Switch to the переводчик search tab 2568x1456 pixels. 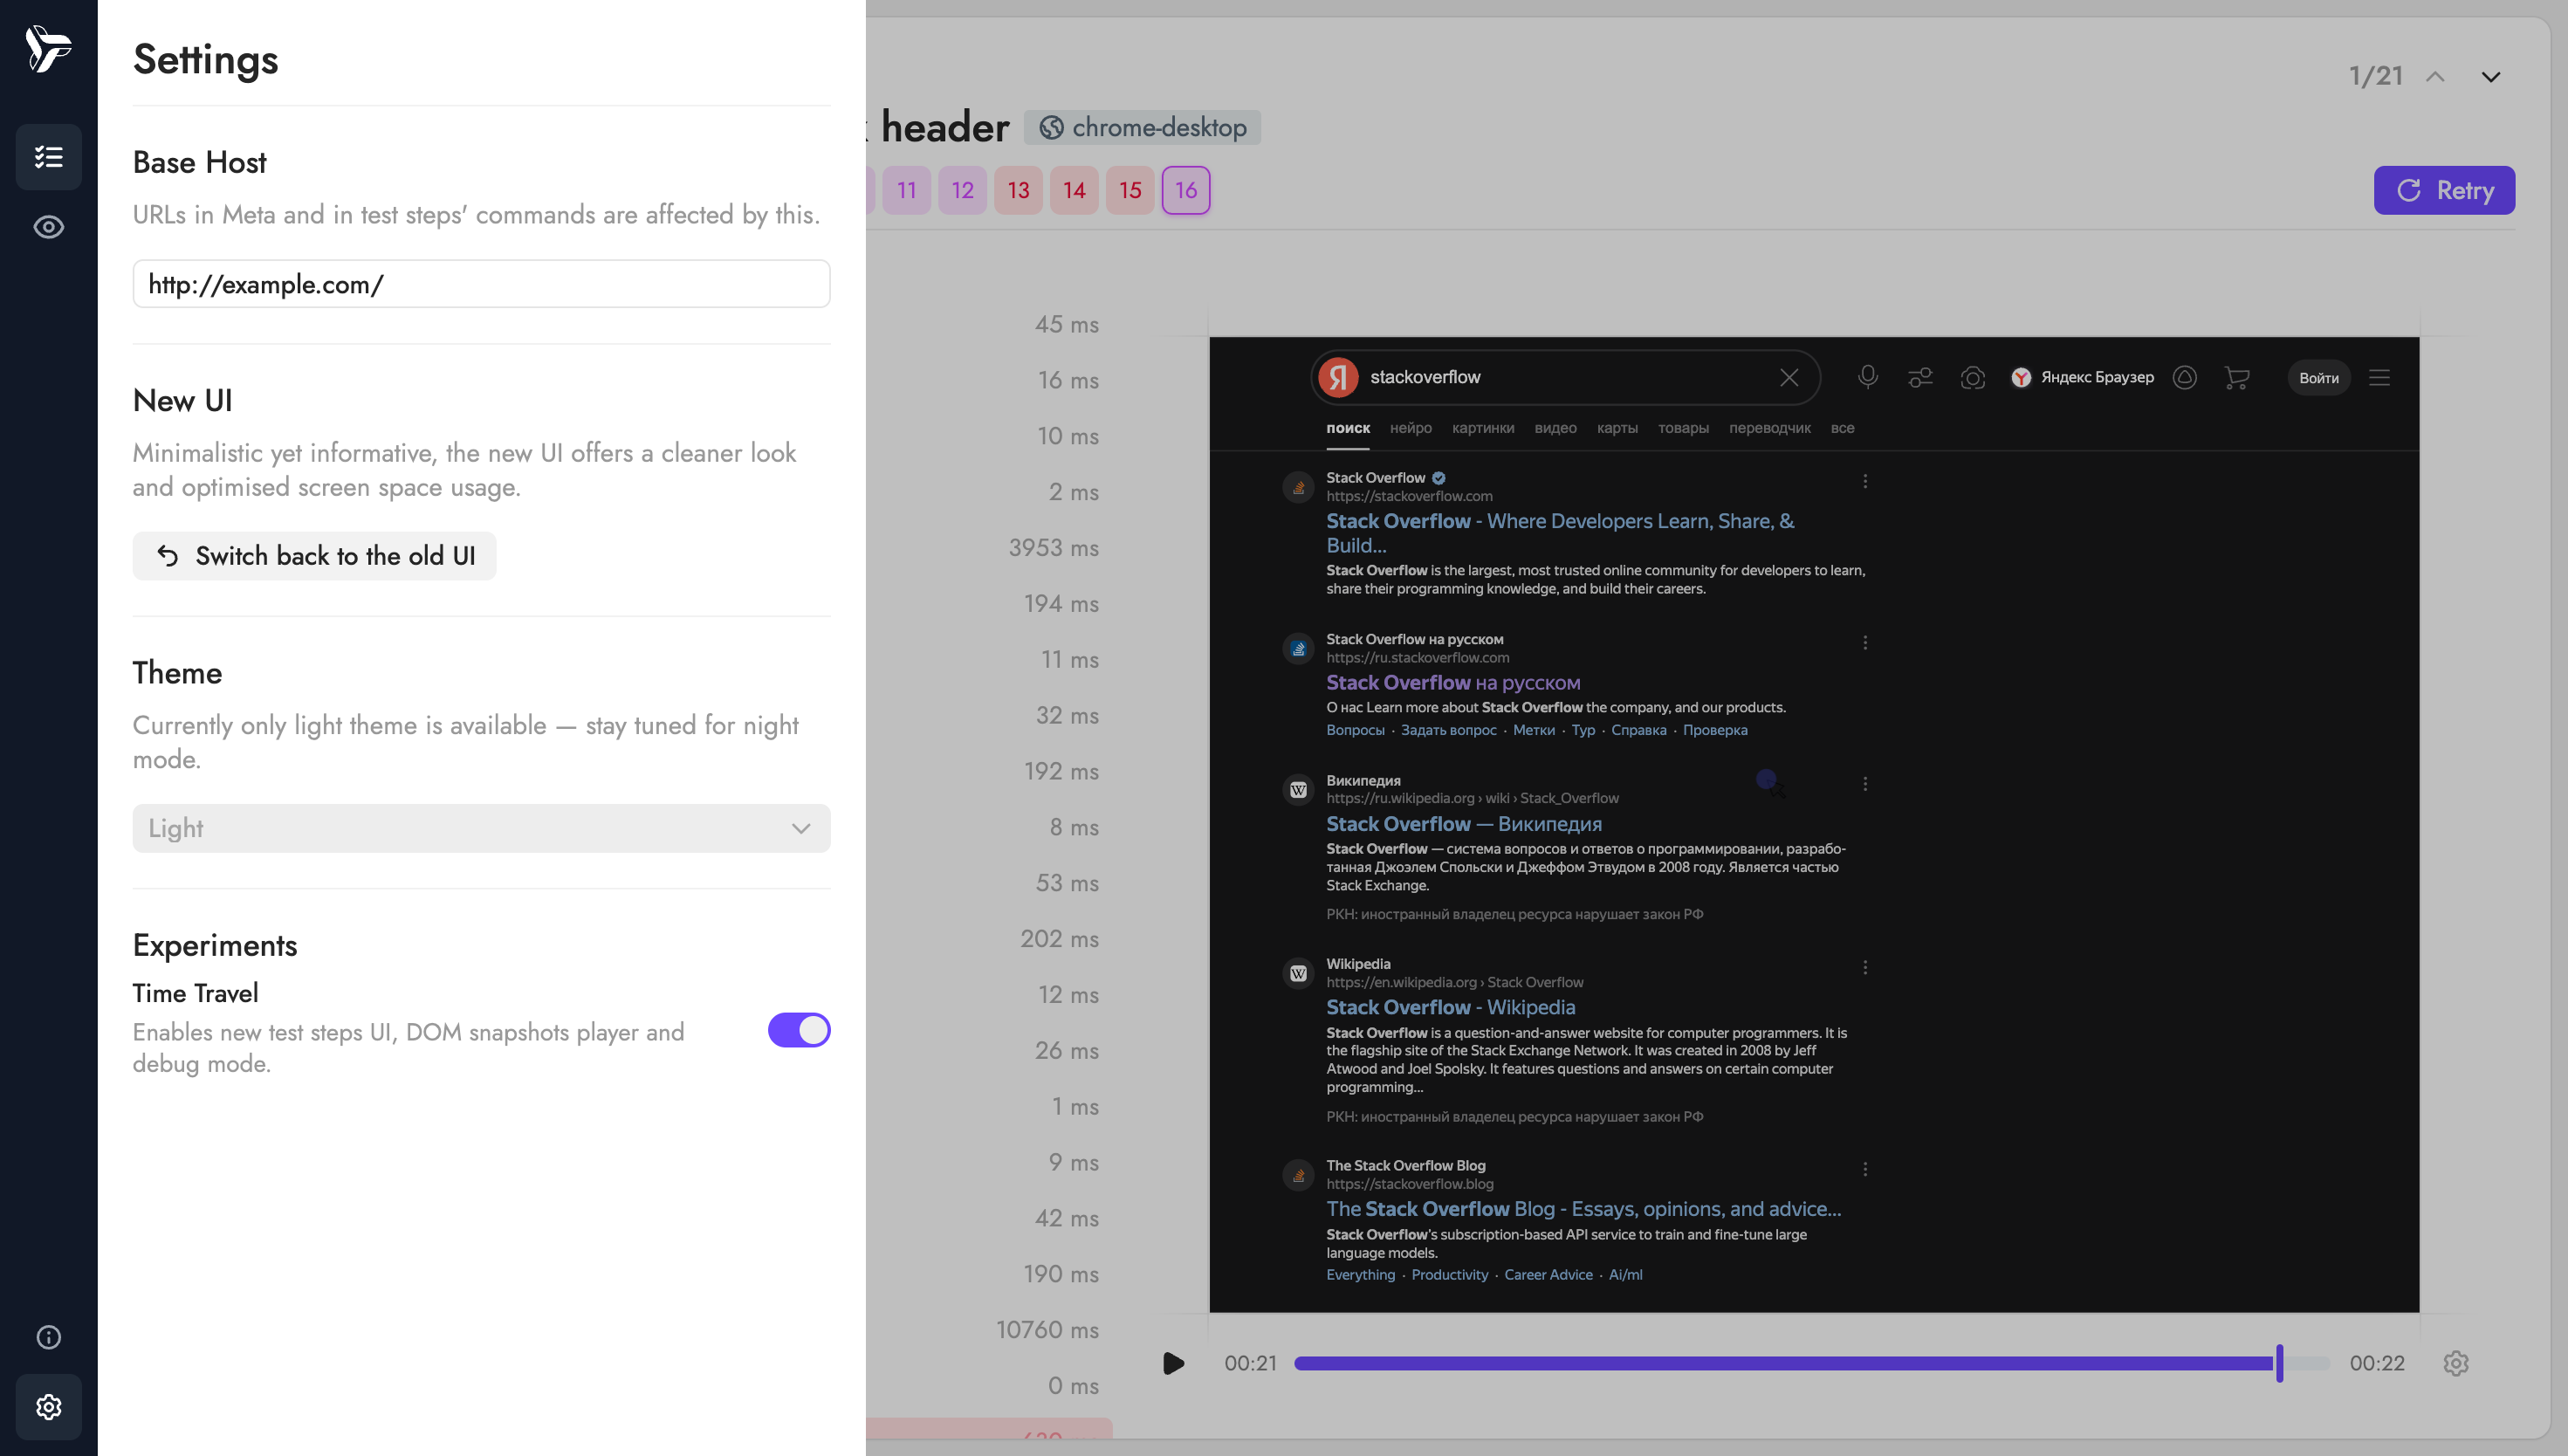1769,428
